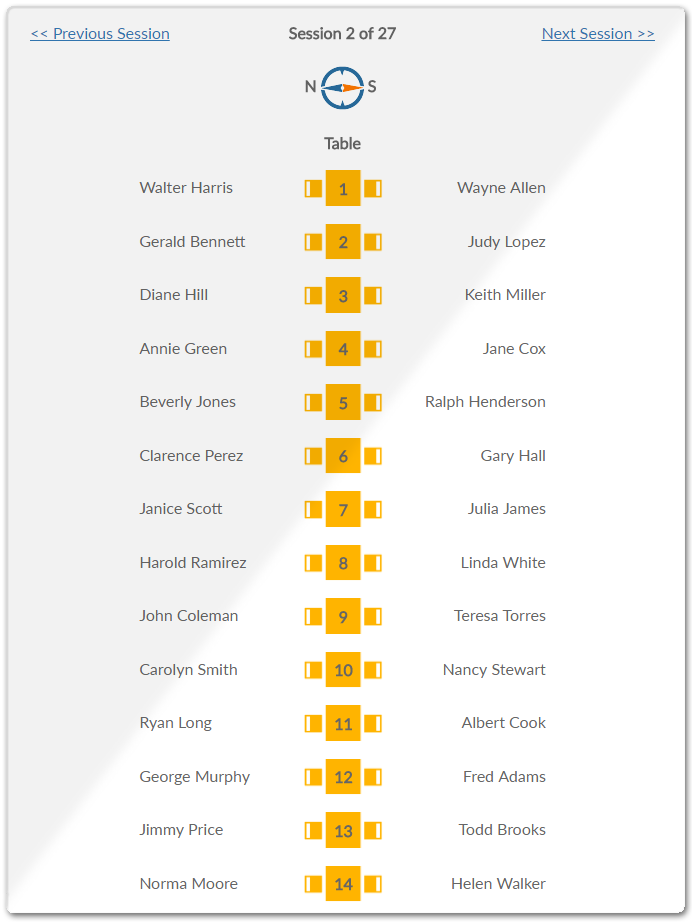
Task: Select player Helen Walker
Action: tap(498, 884)
